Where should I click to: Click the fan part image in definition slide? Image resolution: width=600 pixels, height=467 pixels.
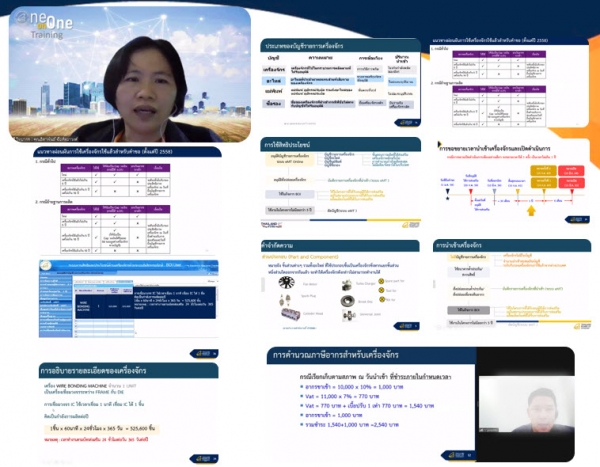tap(286, 281)
